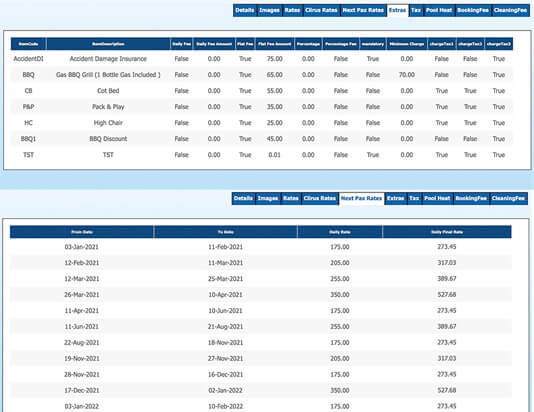The image size is (534, 412).
Task: Select active Next Pax Rates tab above date rates table
Action: pyautogui.click(x=361, y=199)
